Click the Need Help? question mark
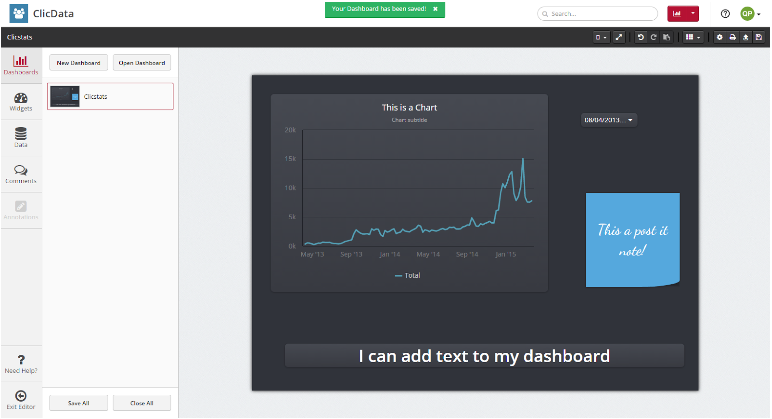 [21, 364]
